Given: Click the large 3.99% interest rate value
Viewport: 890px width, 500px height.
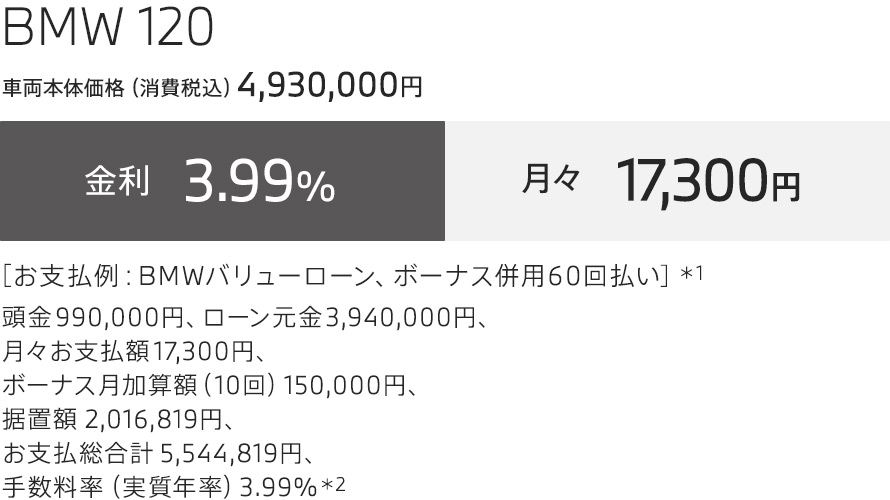Looking at the screenshot, I should pos(259,182).
